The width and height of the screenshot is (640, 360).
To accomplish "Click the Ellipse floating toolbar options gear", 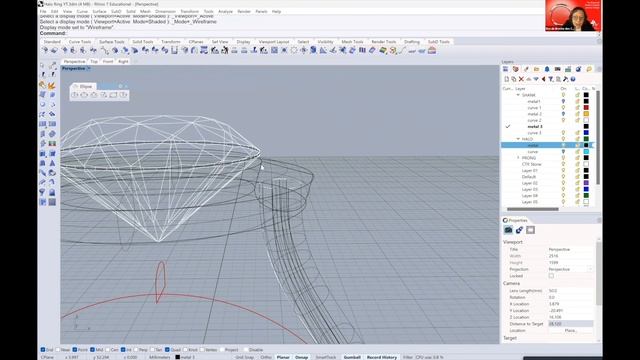I will point(120,87).
